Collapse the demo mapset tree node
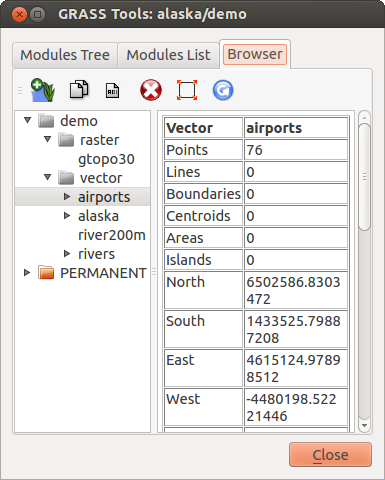Image resolution: width=385 pixels, height=480 pixels. (x=28, y=120)
